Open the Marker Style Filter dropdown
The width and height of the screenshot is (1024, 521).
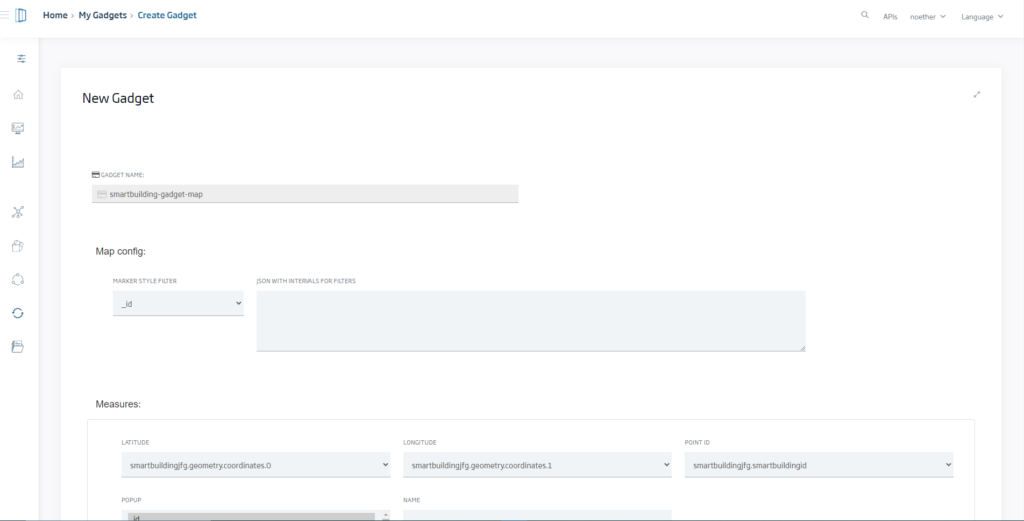(178, 304)
